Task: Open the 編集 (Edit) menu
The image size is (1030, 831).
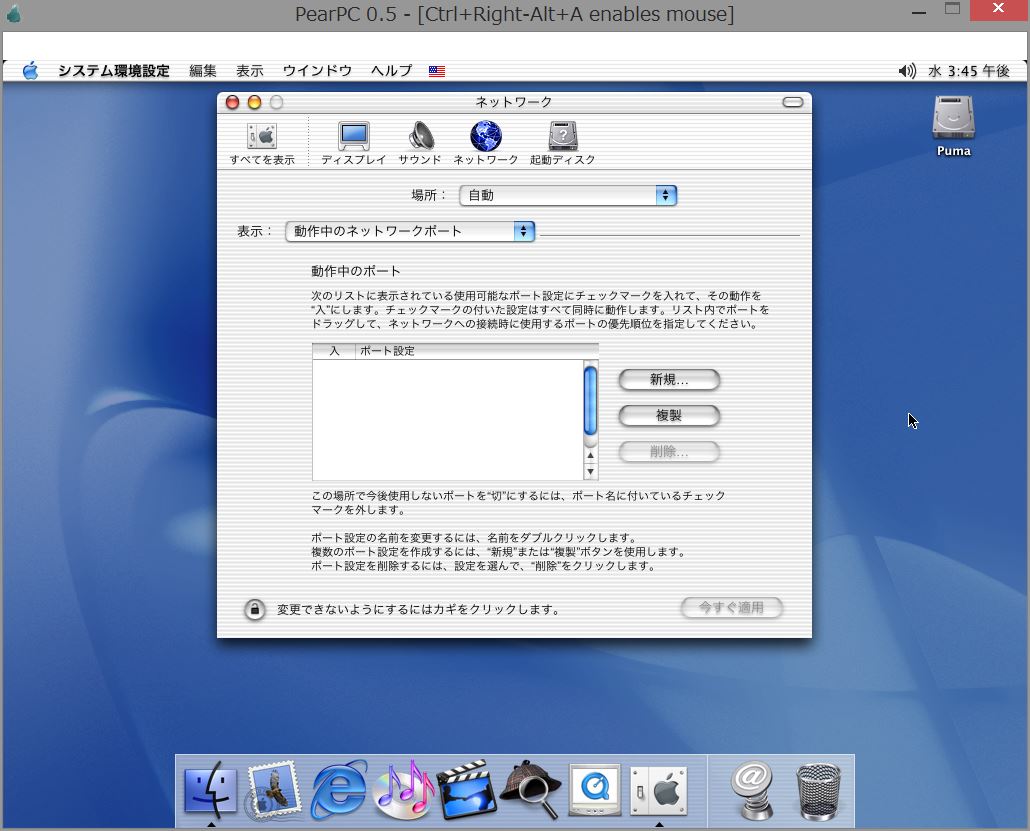Action: 203,70
